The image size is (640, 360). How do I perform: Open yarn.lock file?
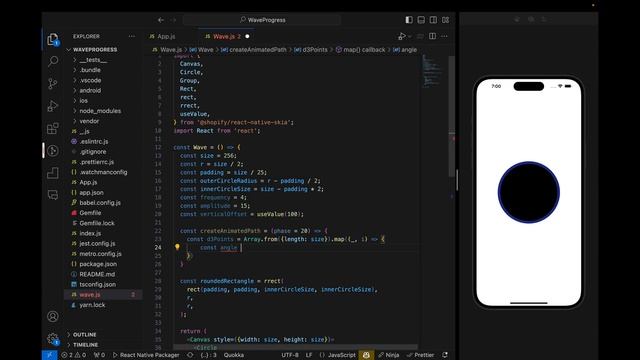92,304
